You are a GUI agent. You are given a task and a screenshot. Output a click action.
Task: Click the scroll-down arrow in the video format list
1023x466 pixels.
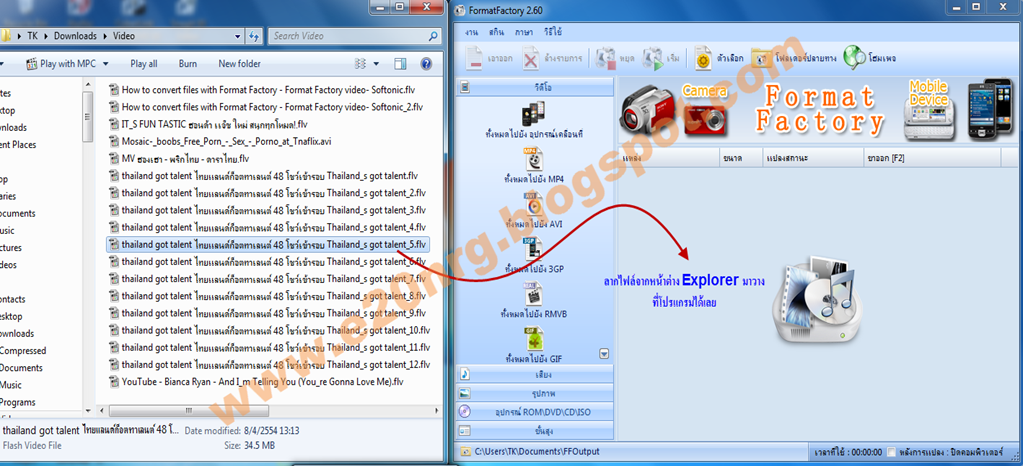tap(604, 354)
